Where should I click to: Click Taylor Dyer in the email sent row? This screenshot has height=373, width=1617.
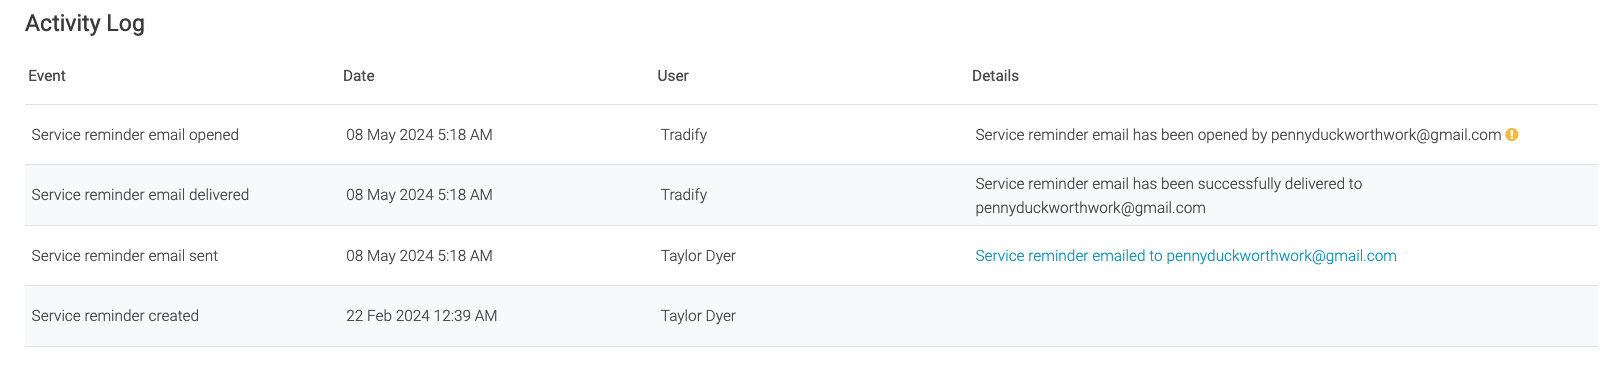coord(698,256)
